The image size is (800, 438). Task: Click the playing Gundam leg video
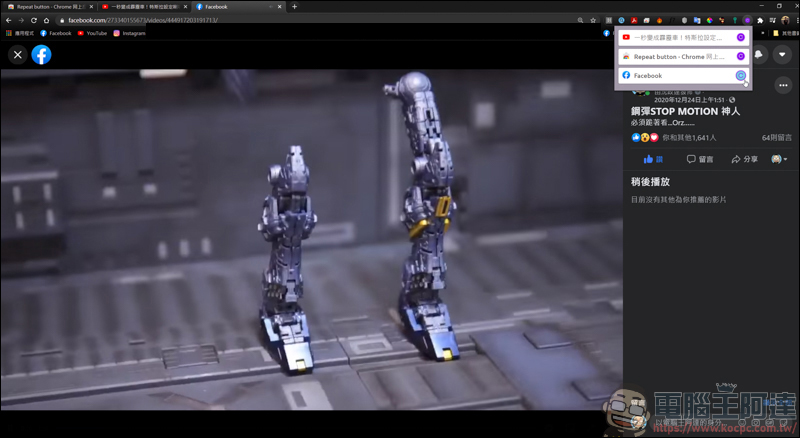tap(311, 239)
